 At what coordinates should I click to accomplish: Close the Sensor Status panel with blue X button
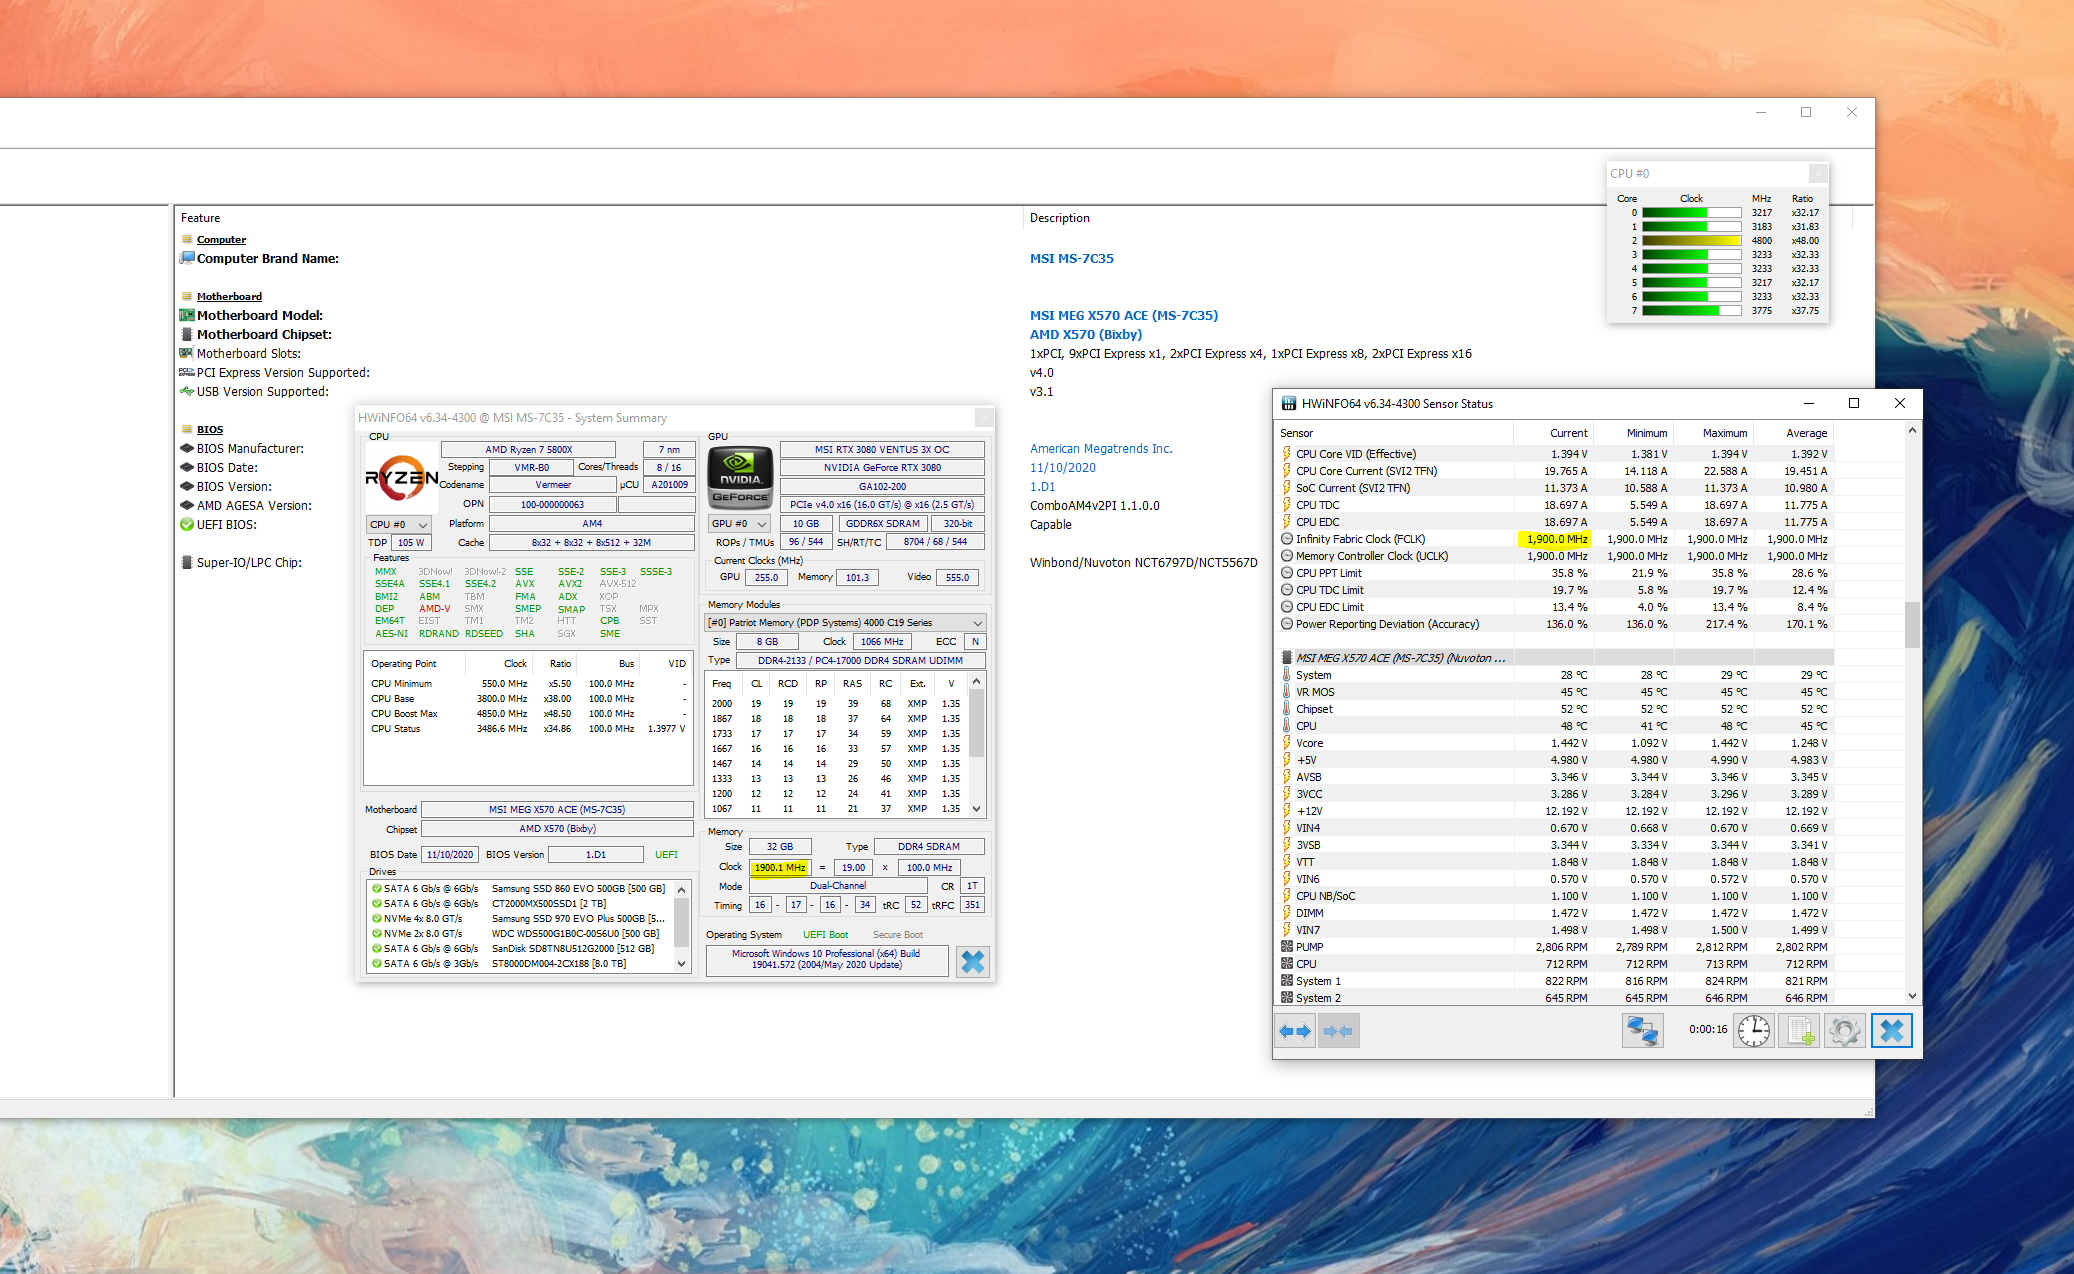pyautogui.click(x=1891, y=1031)
